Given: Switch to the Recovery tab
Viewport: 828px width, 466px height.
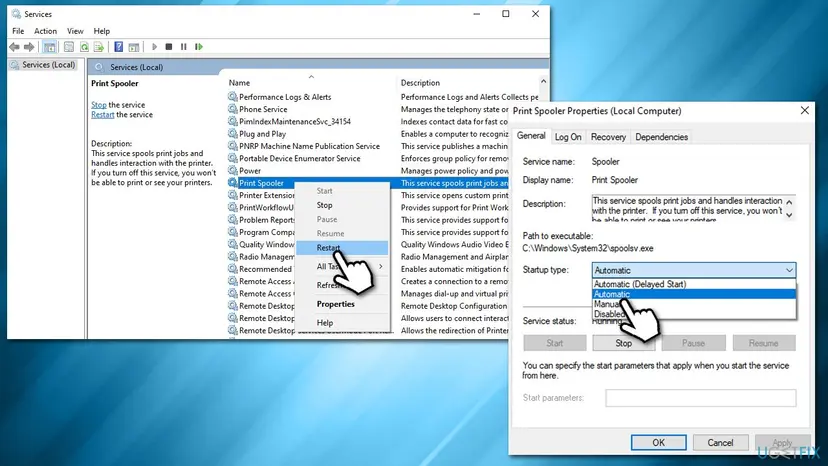Looking at the screenshot, I should 608,137.
